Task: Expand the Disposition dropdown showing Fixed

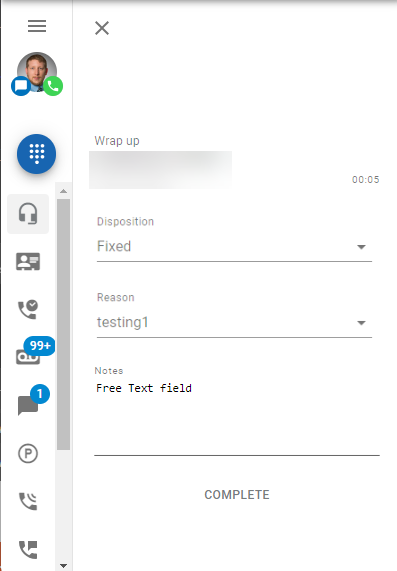Action: click(234, 247)
